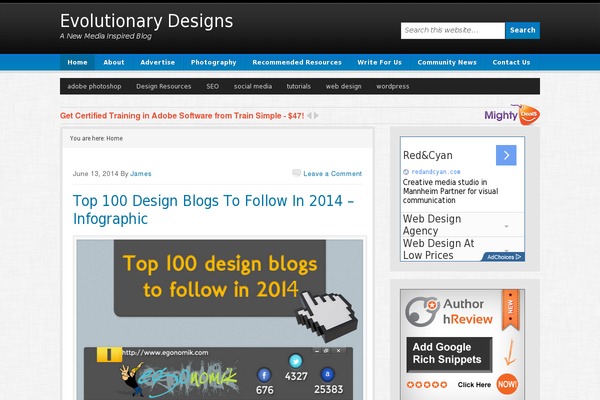
Task: Click the previous arrow in the deals ticker
Action: (310, 116)
